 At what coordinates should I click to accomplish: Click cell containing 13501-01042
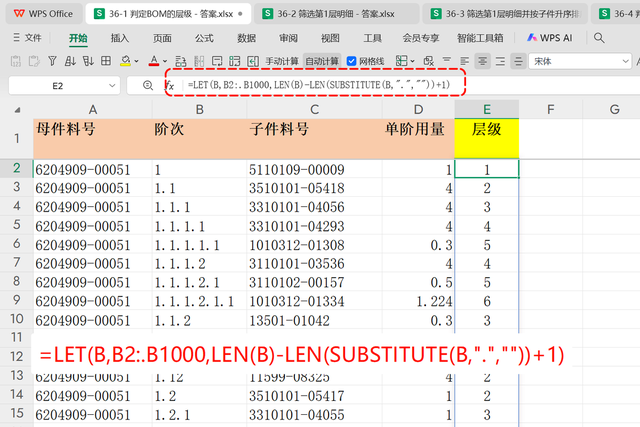tap(314, 320)
